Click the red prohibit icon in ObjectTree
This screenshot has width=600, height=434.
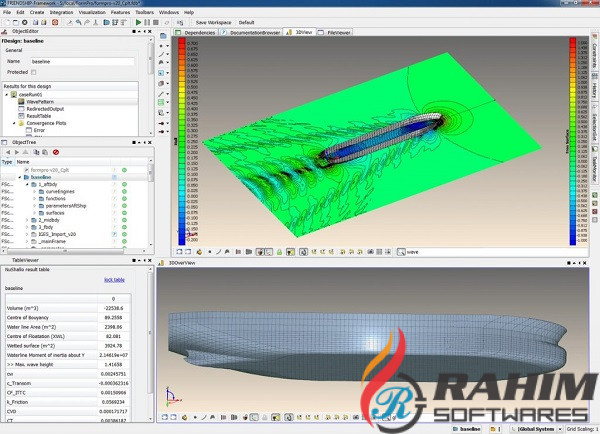click(x=56, y=152)
